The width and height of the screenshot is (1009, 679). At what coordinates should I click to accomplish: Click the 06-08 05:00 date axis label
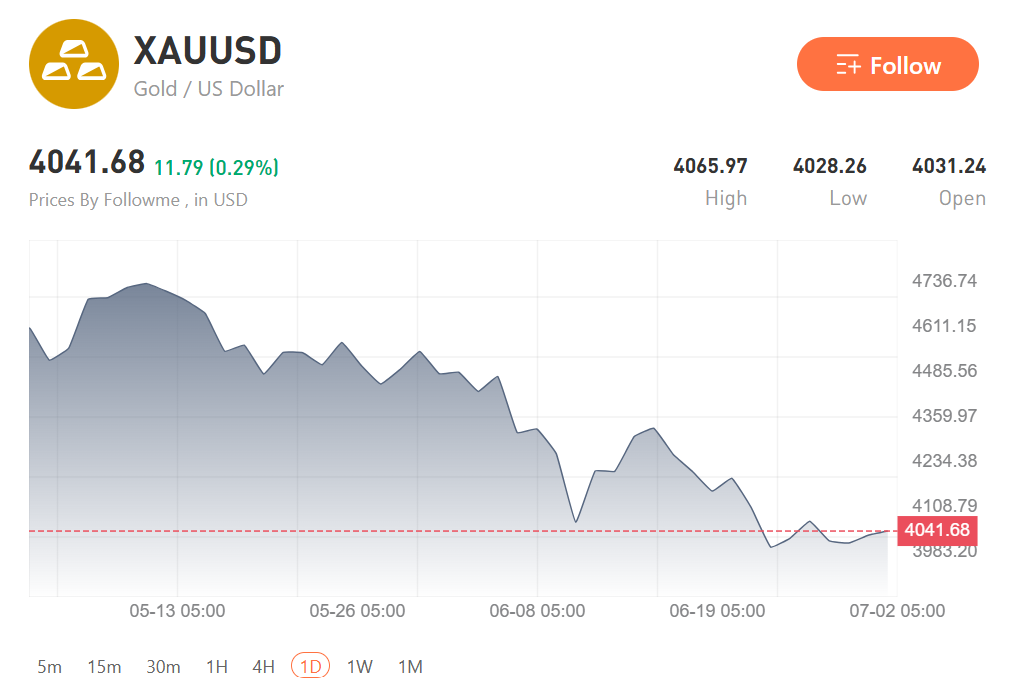(x=537, y=611)
